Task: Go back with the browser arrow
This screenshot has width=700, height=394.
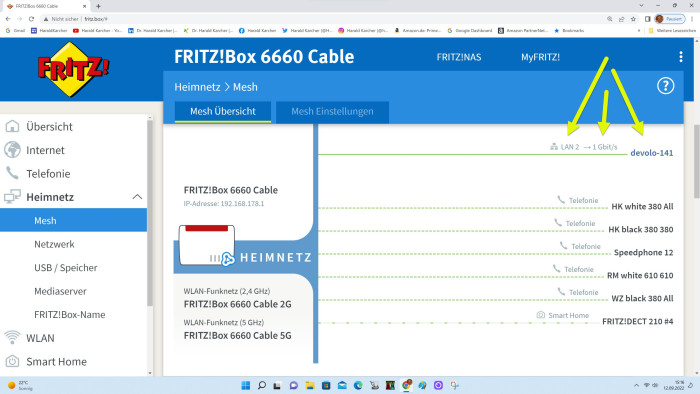Action: [x=8, y=19]
